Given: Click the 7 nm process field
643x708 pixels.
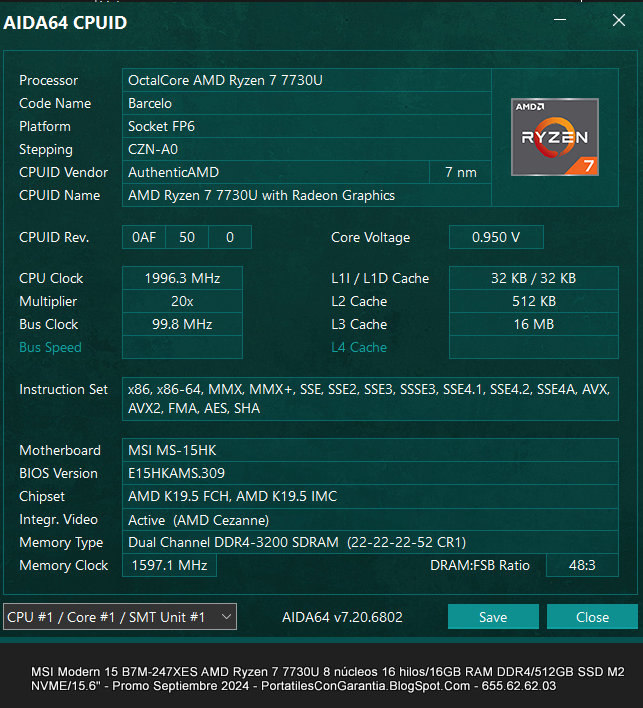Looking at the screenshot, I should pyautogui.click(x=460, y=172).
